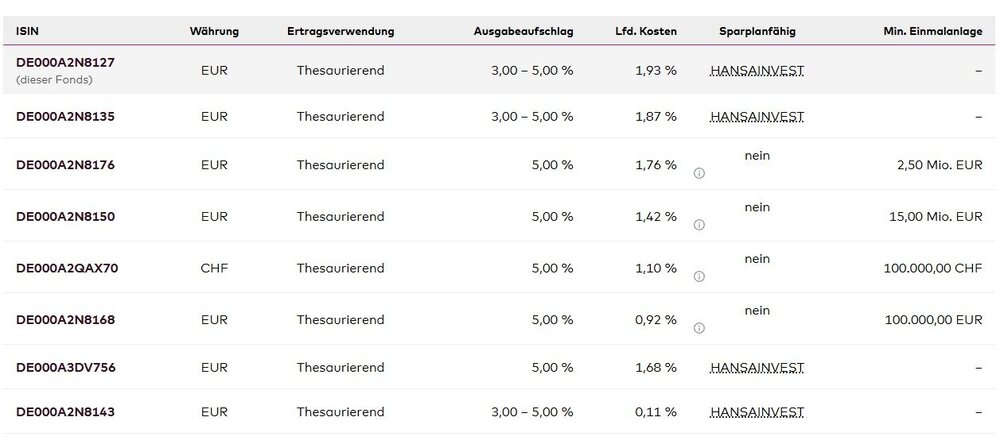Follow HANSAINVEST link in the DE000A3DV756 row
This screenshot has width=1000, height=448.
pyautogui.click(x=757, y=368)
